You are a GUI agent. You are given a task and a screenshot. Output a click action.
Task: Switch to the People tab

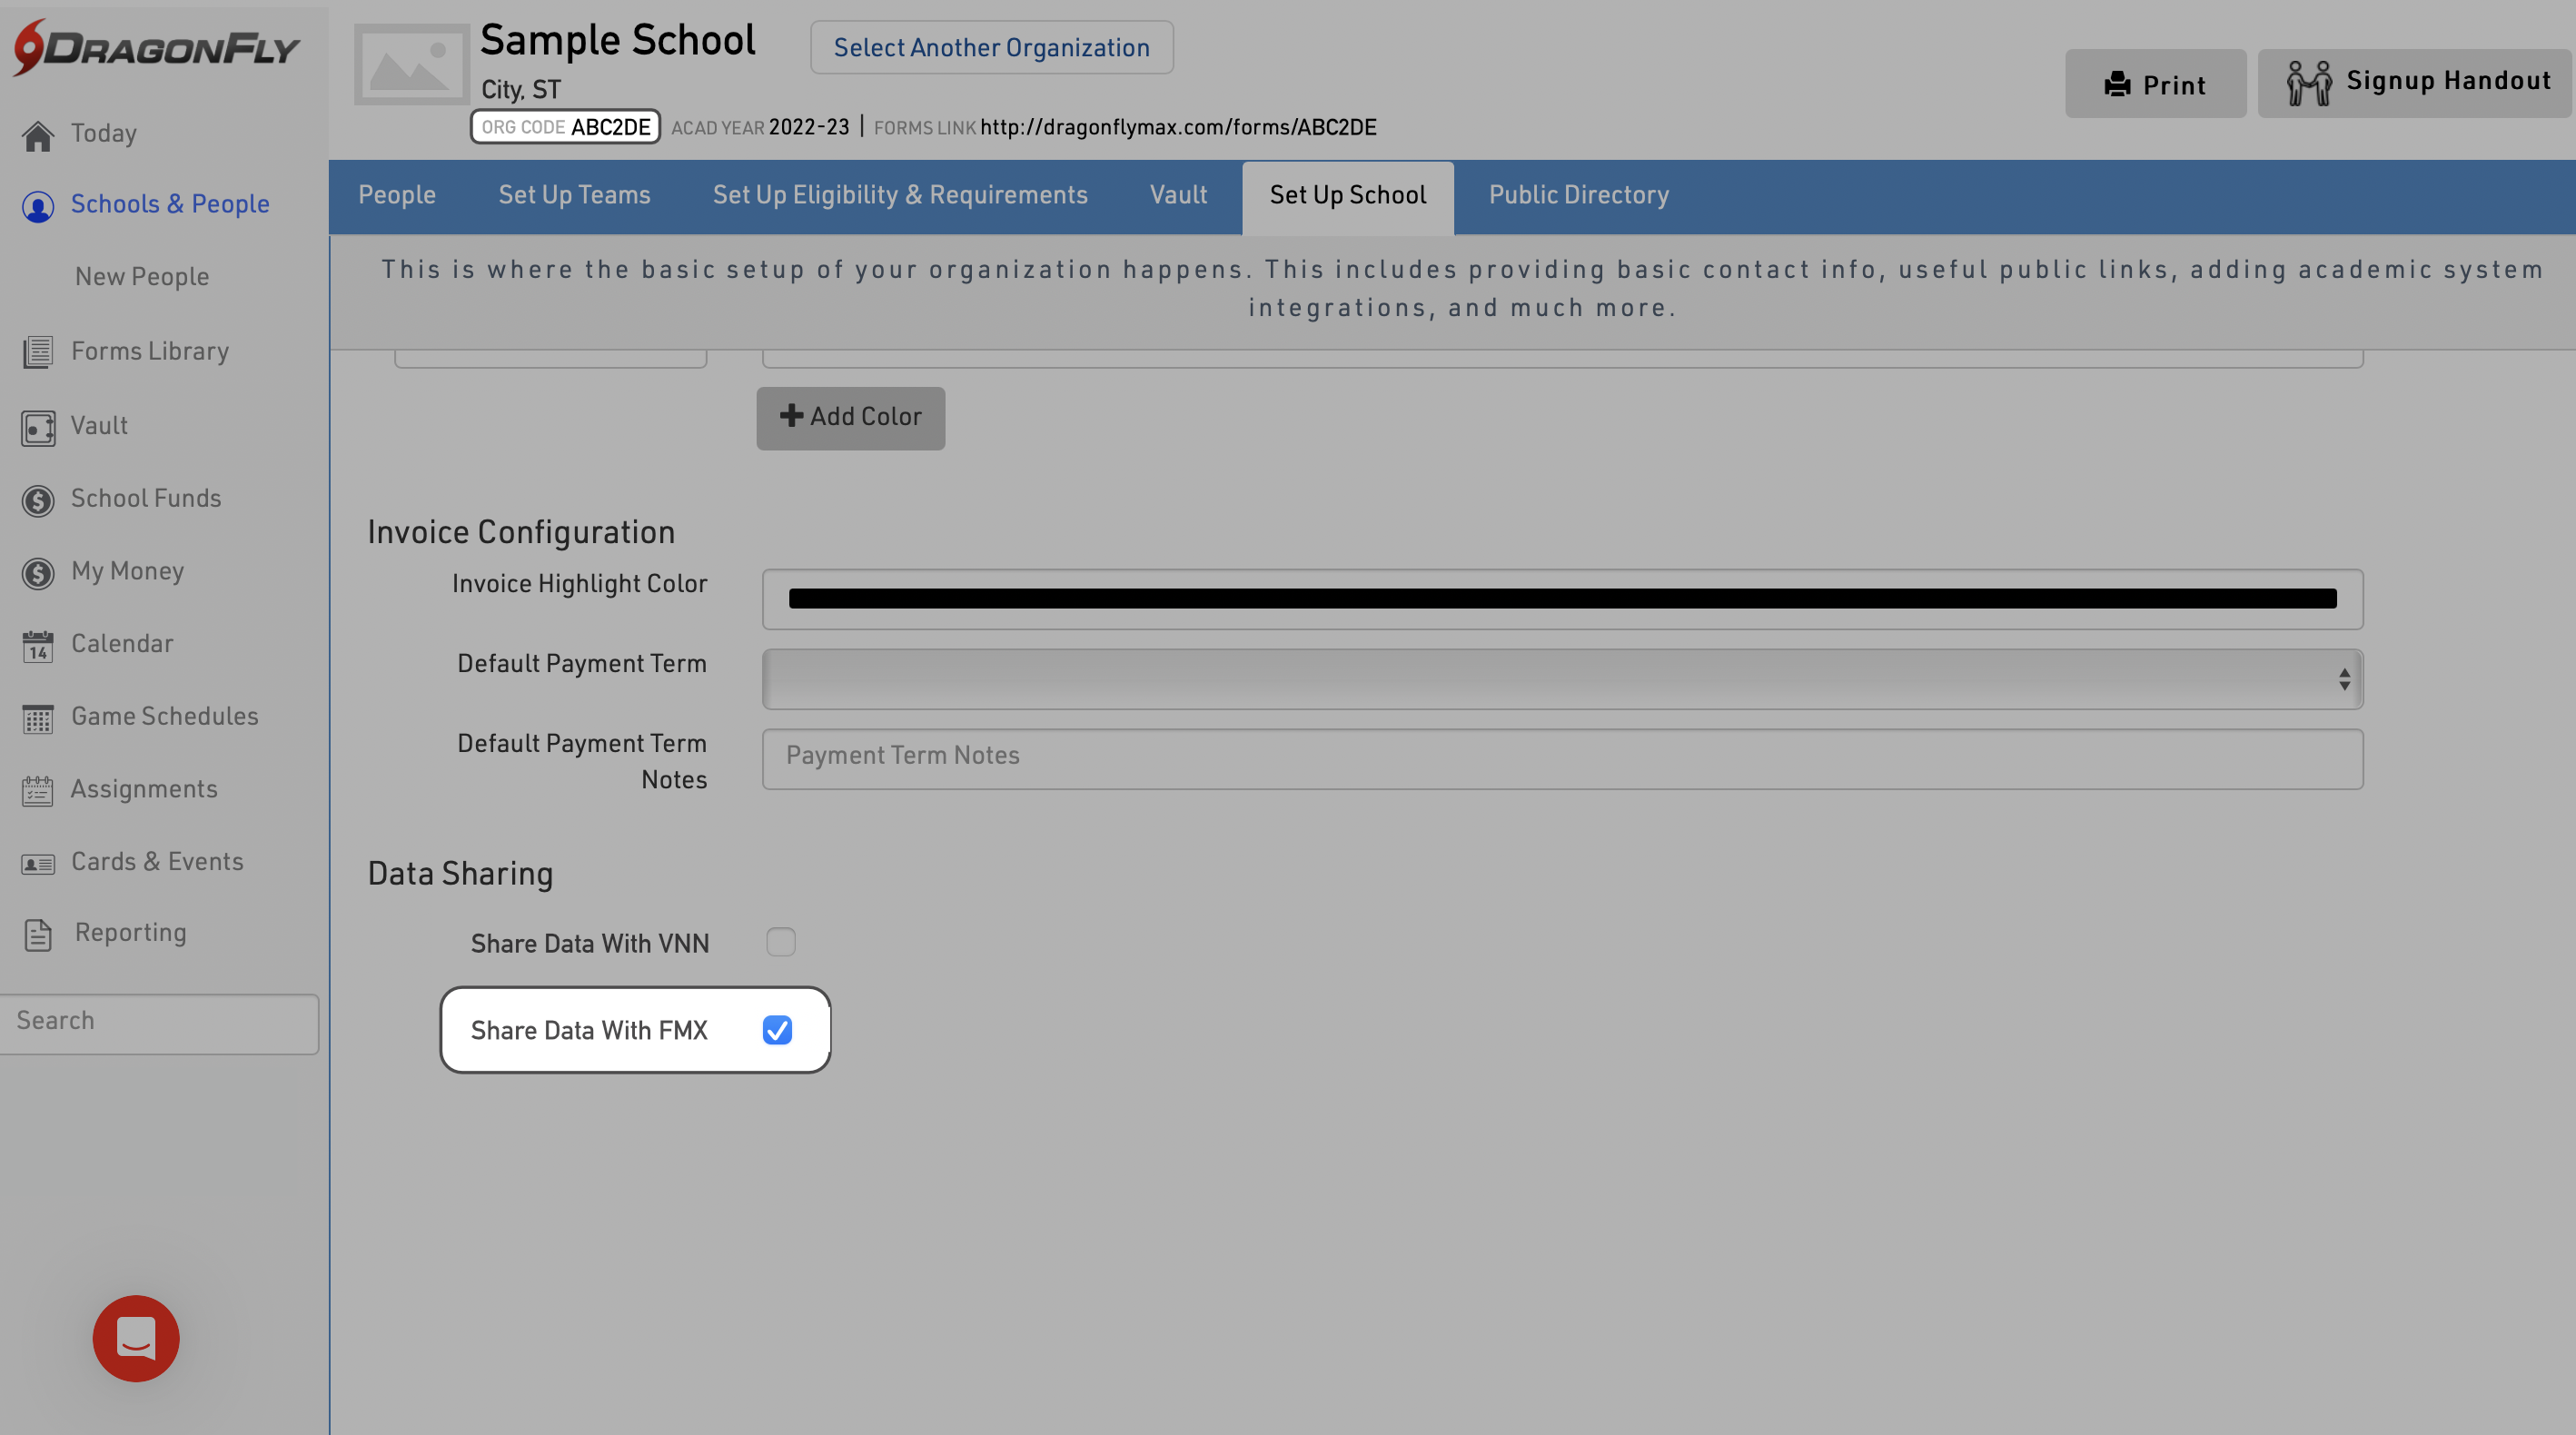[x=397, y=195]
